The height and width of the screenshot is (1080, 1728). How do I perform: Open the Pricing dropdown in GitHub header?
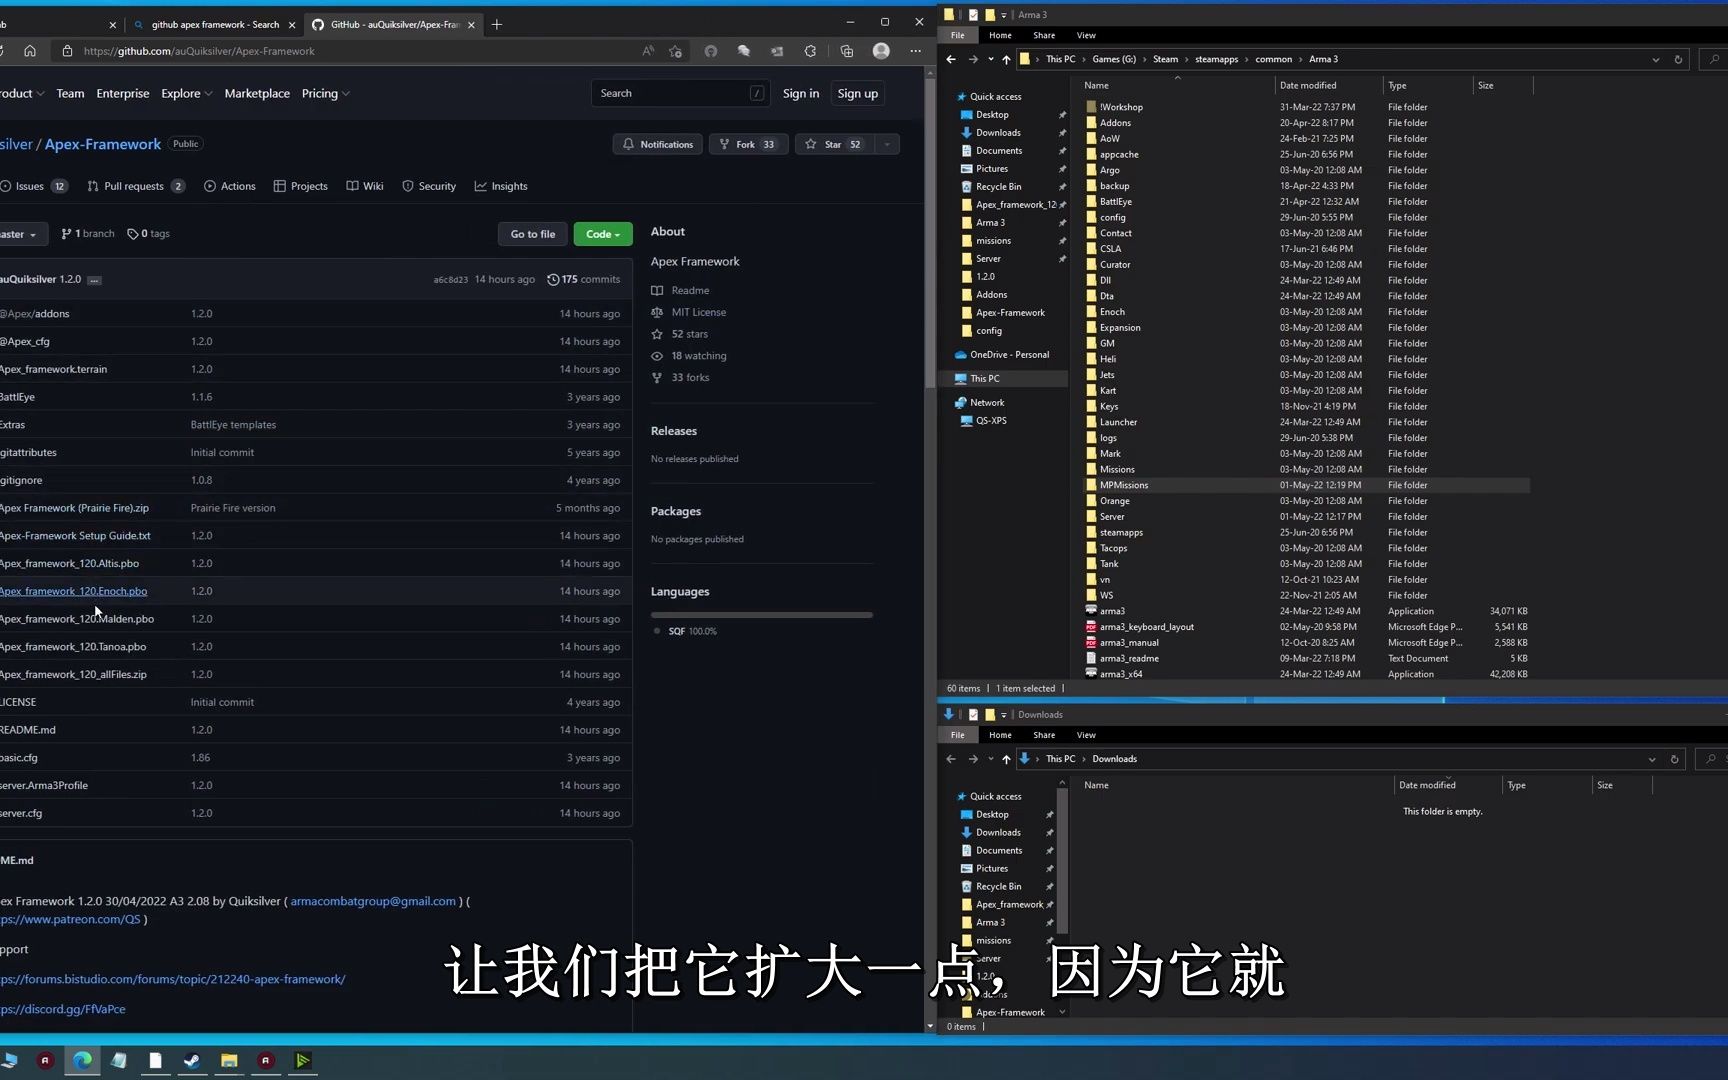tap(325, 93)
